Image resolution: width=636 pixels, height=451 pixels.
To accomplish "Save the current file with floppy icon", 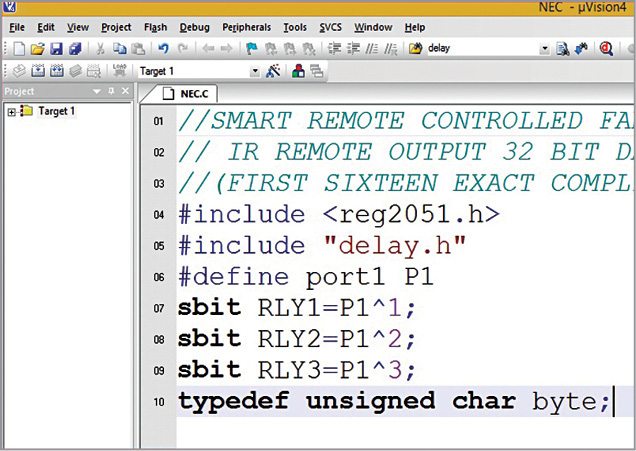I will pyautogui.click(x=56, y=48).
